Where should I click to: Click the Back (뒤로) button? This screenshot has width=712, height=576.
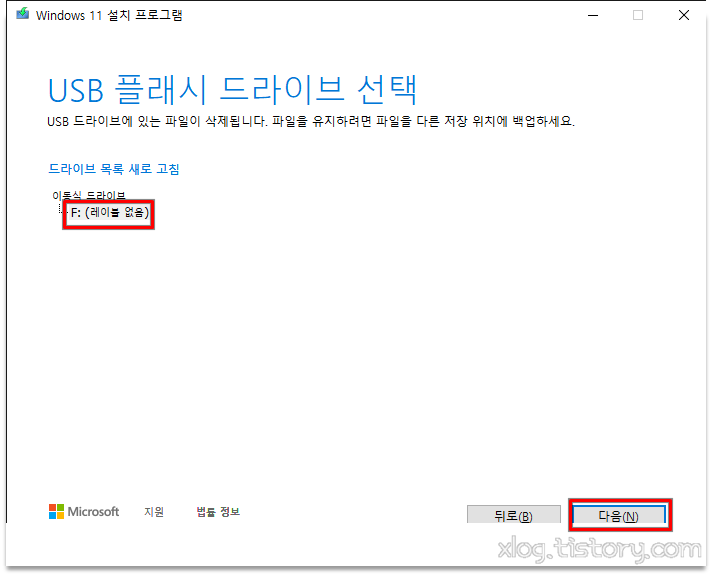click(513, 515)
